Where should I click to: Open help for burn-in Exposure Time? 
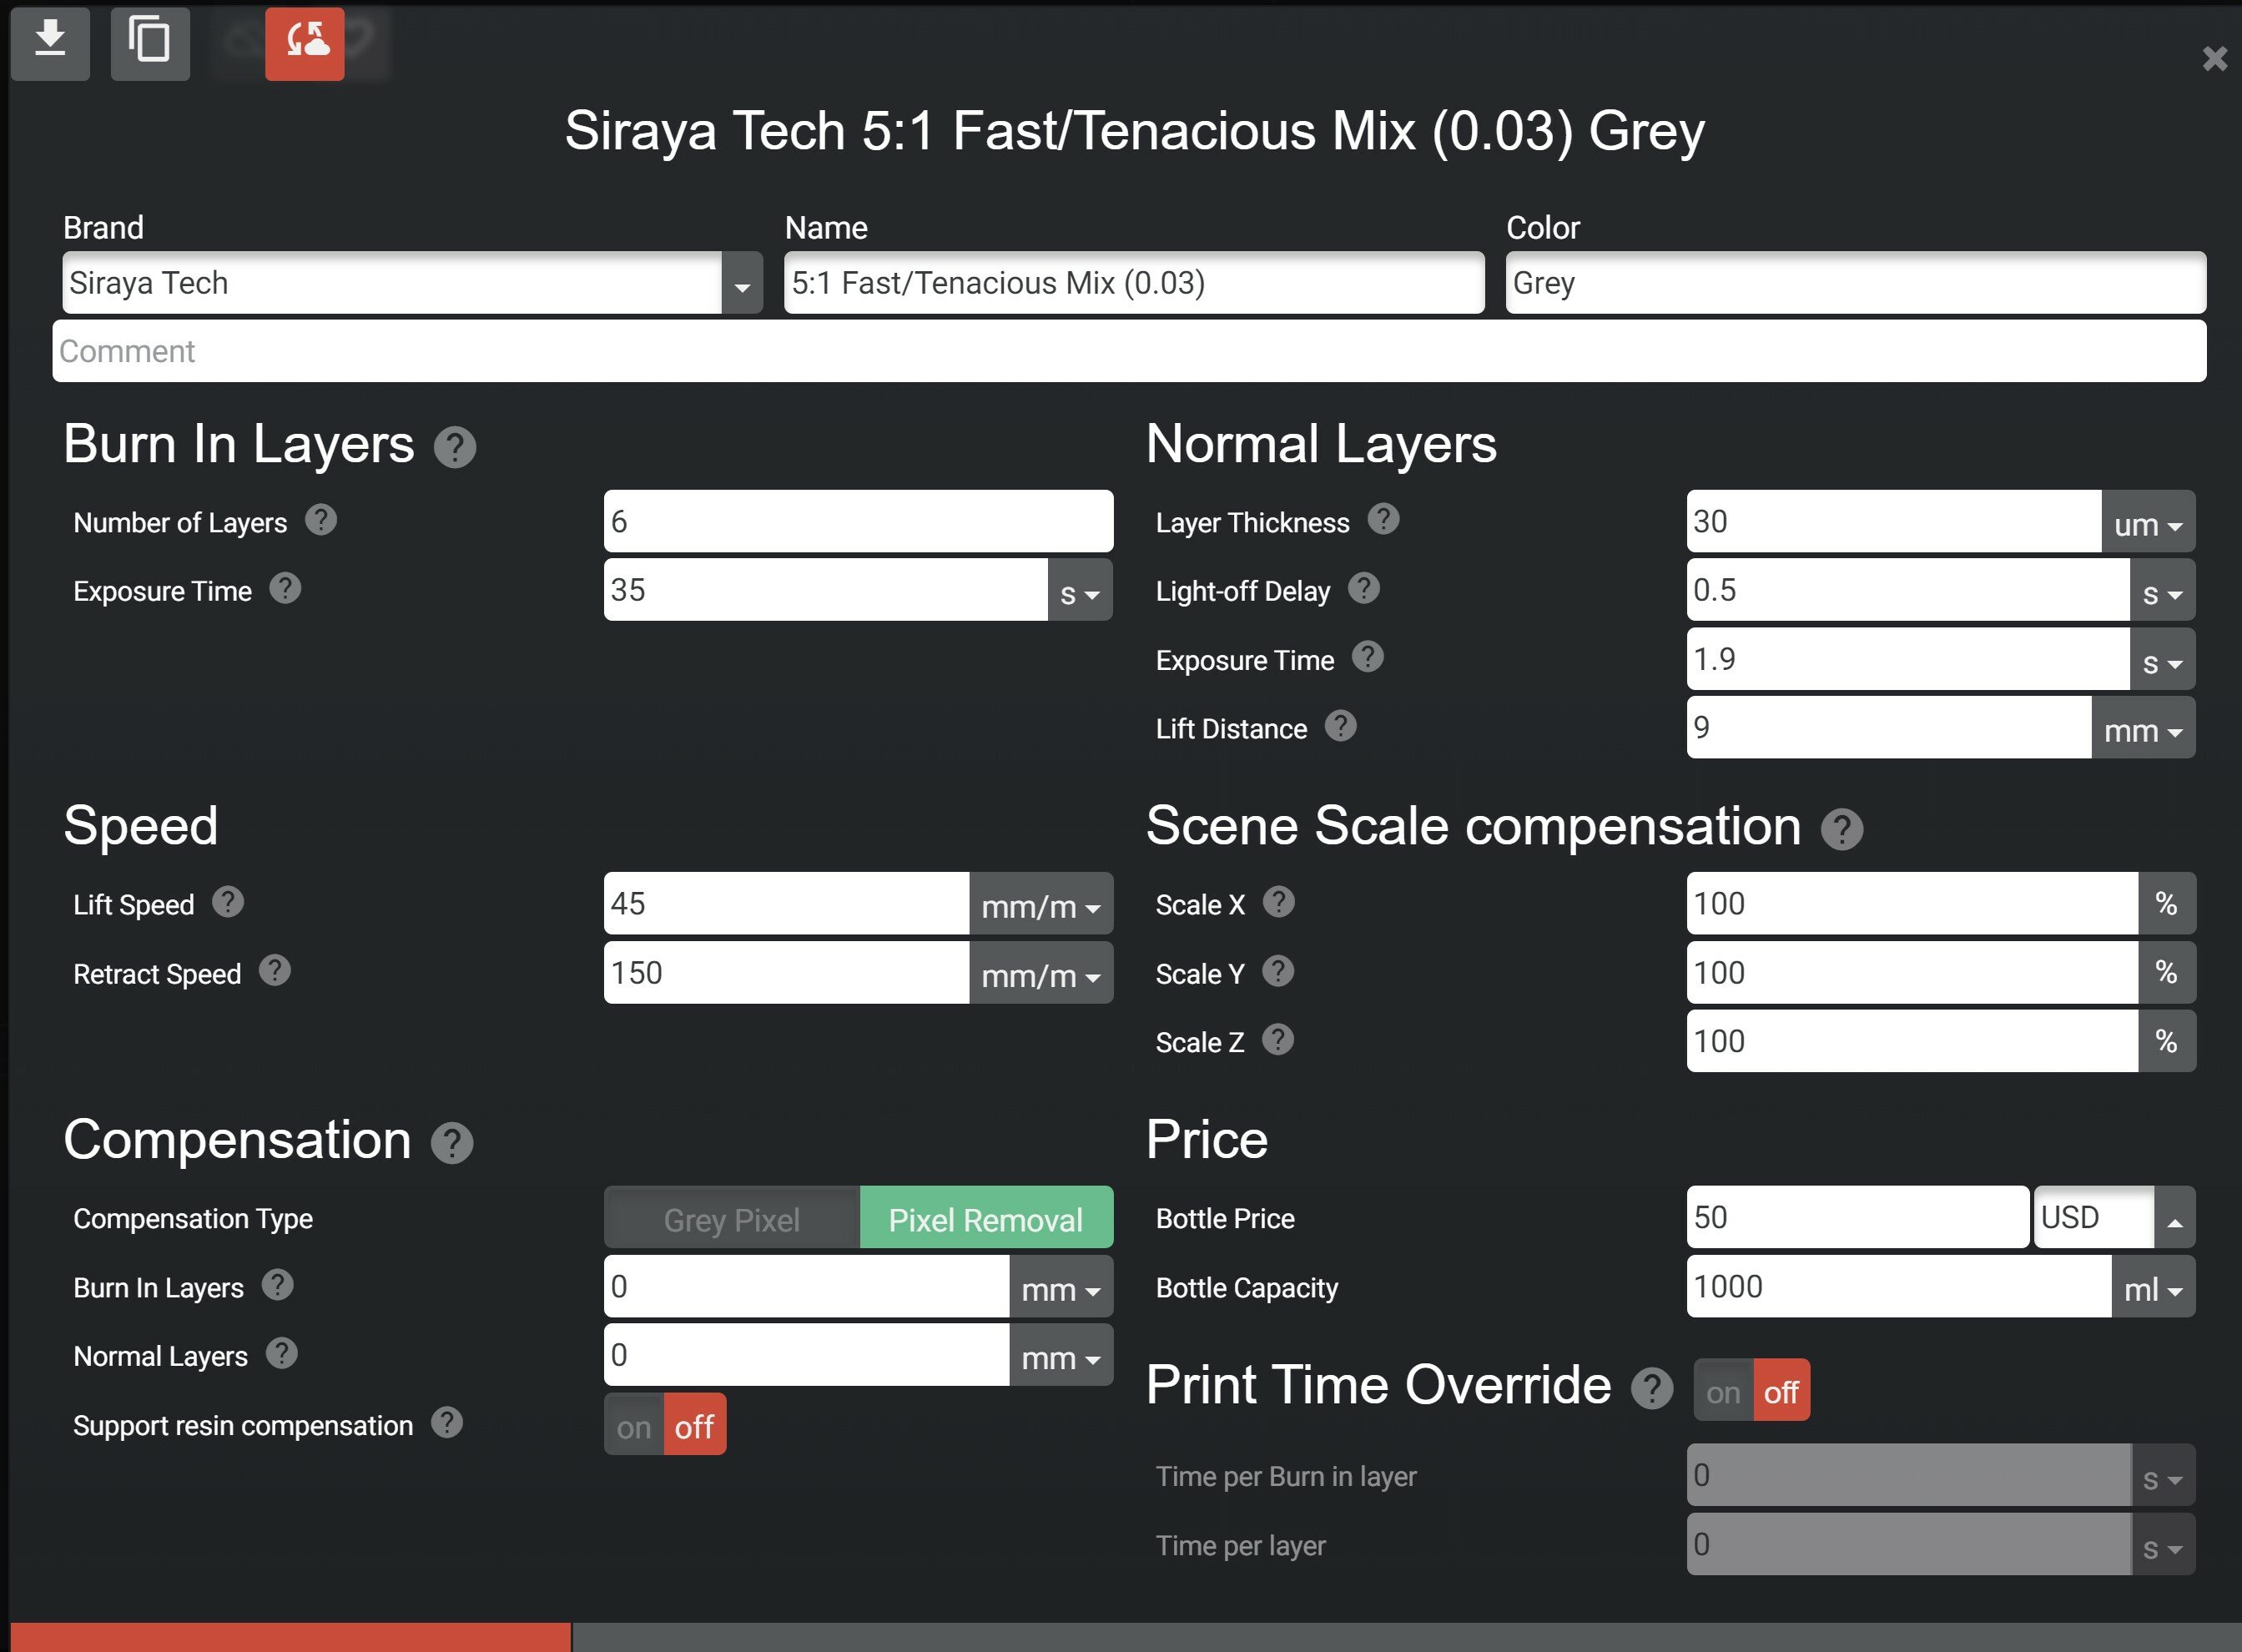(x=285, y=588)
